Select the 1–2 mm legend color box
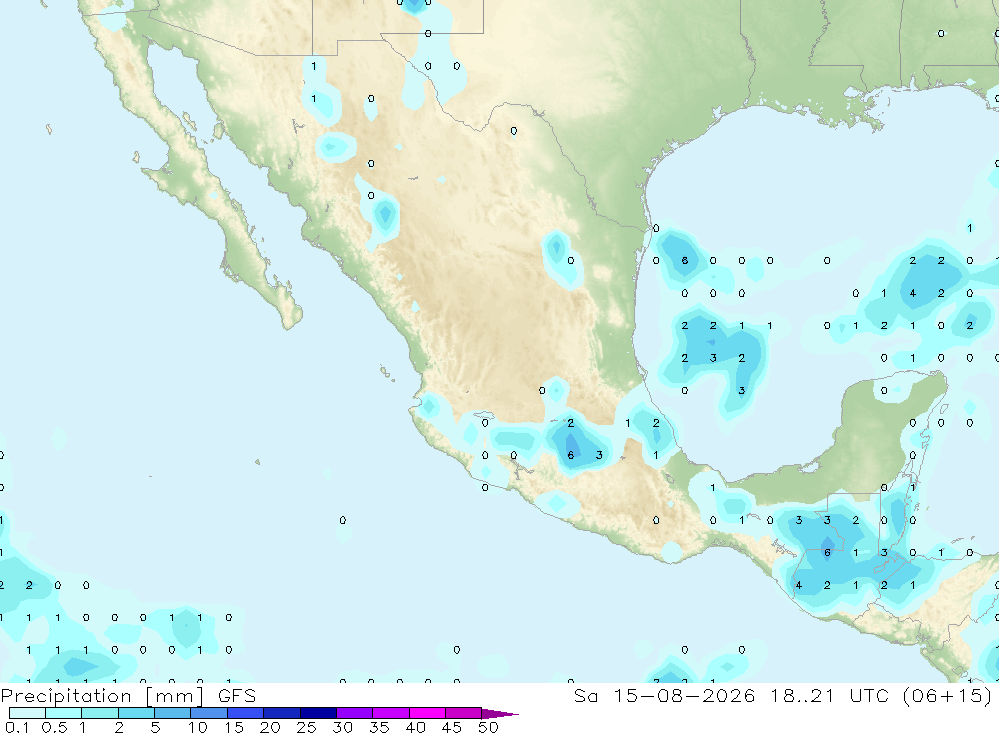Screen dimensions: 1000x733 coord(100,713)
